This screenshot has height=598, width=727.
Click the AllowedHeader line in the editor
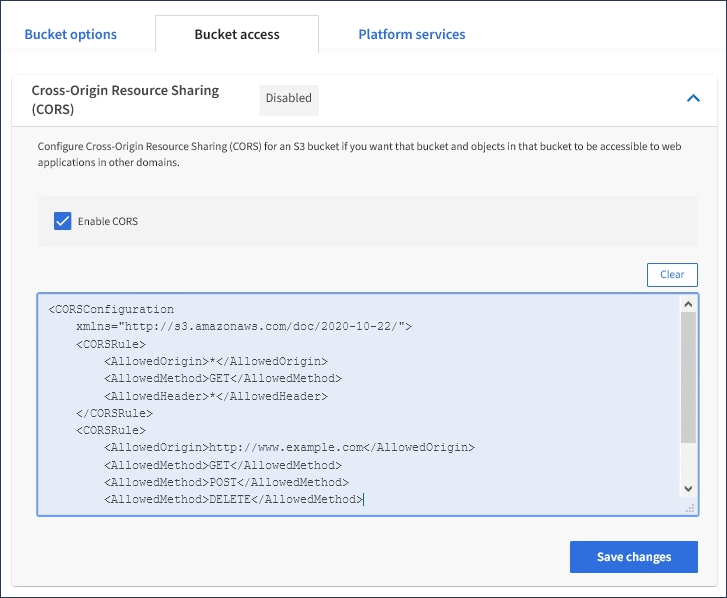[215, 396]
